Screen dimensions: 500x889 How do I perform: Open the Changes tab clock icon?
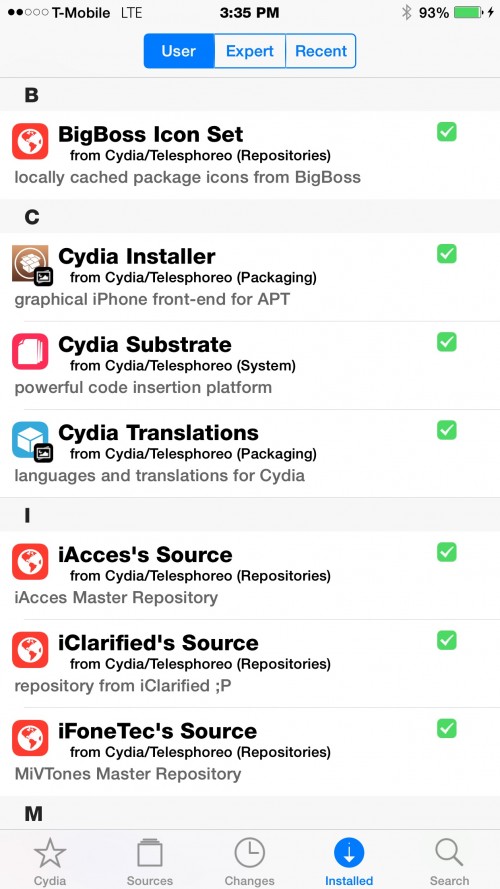coord(249,853)
